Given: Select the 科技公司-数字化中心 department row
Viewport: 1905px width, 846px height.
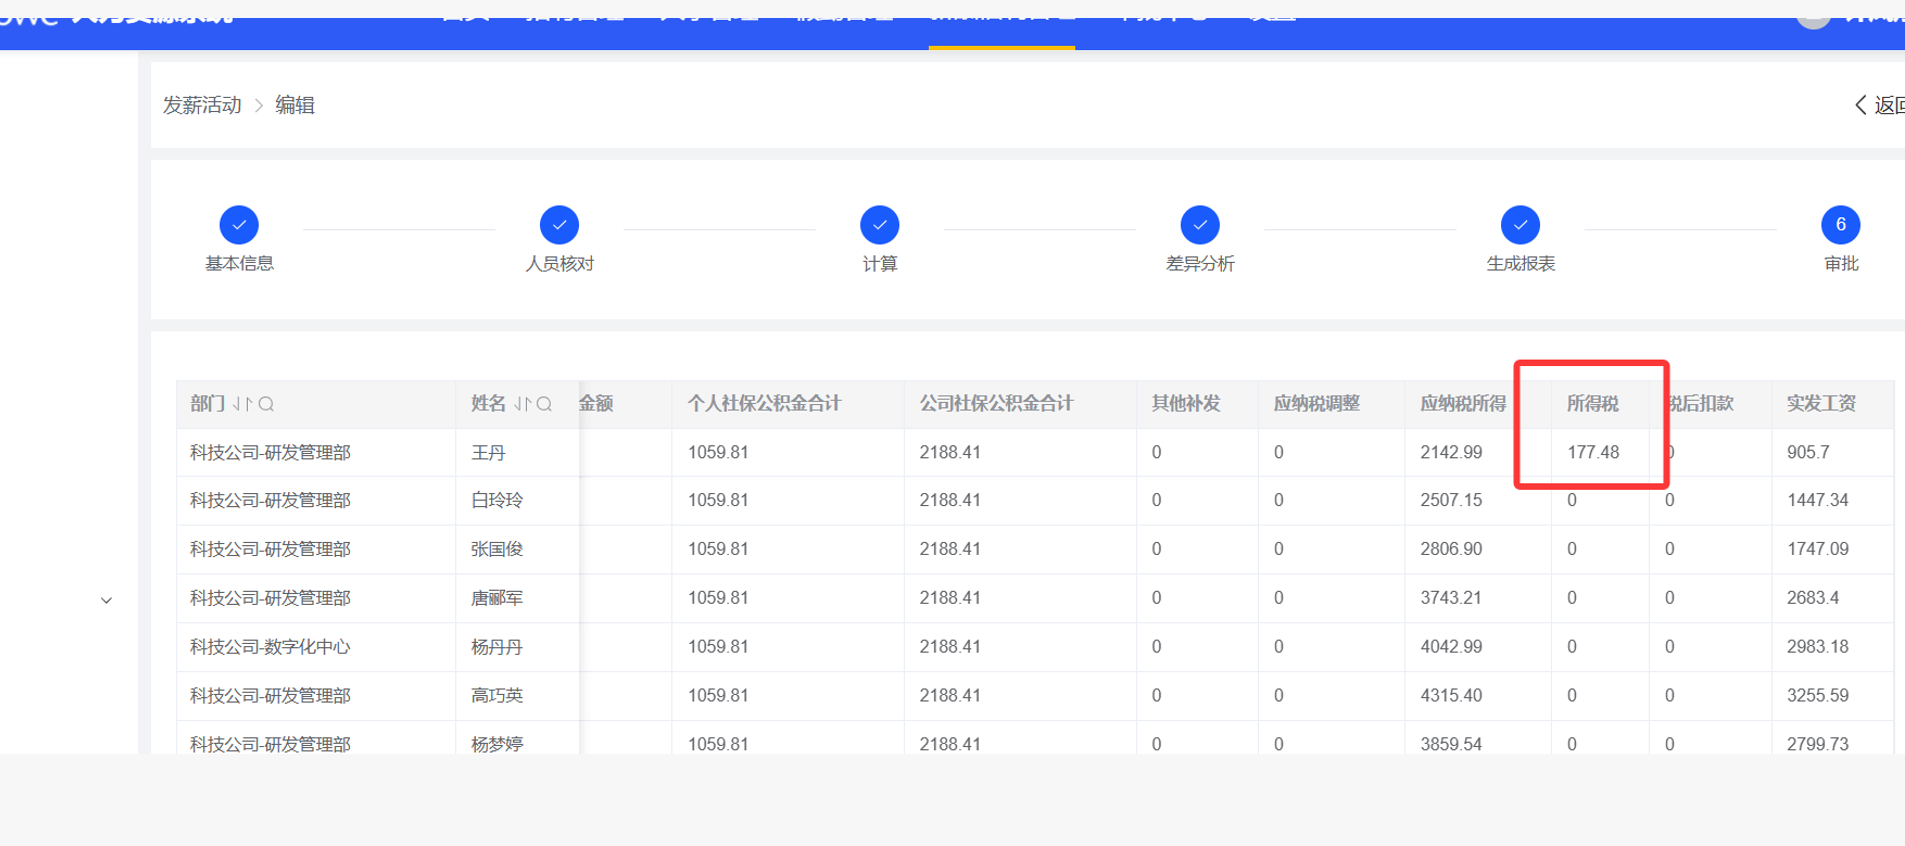Looking at the screenshot, I should point(270,647).
